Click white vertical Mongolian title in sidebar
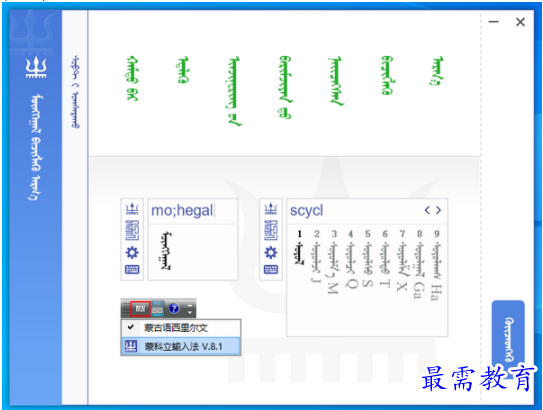 point(36,147)
